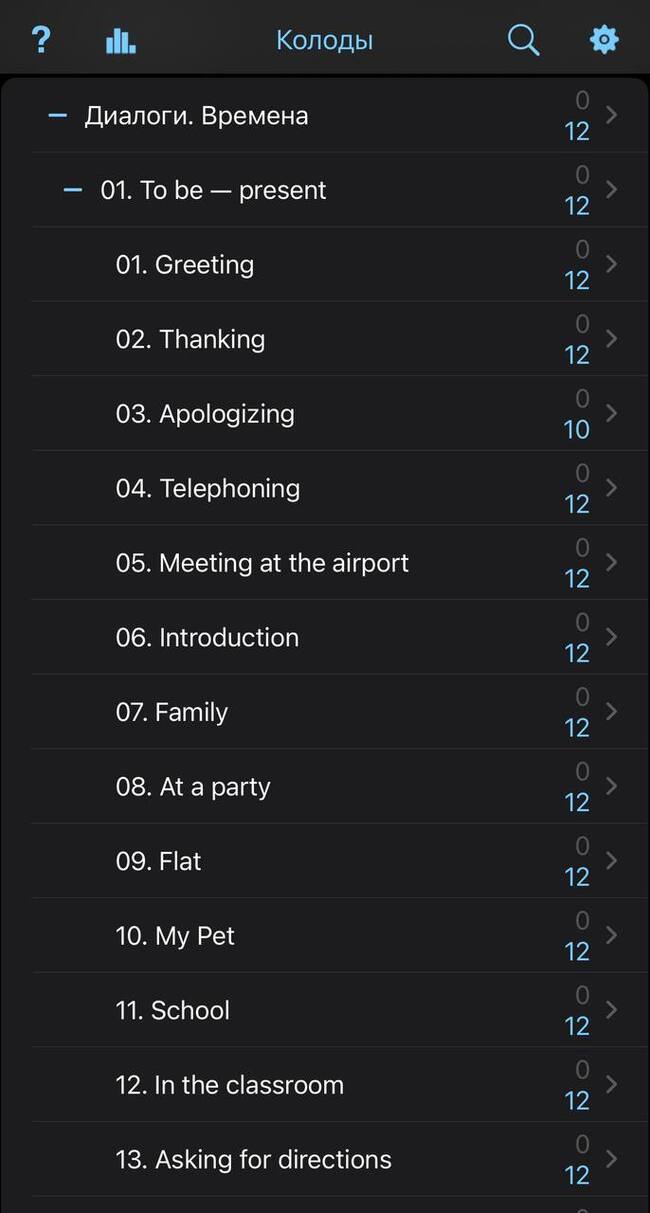Tap the Колоды title
Screen dimensions: 650x1213
tap(324, 40)
